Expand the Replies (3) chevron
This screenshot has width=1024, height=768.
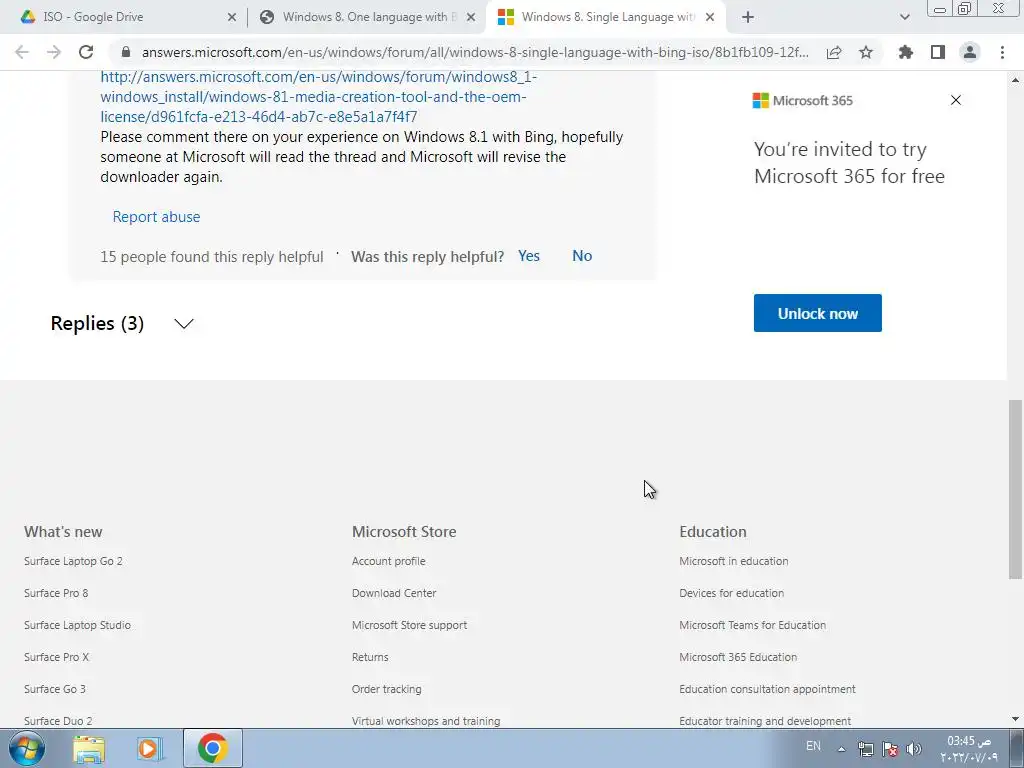184,324
